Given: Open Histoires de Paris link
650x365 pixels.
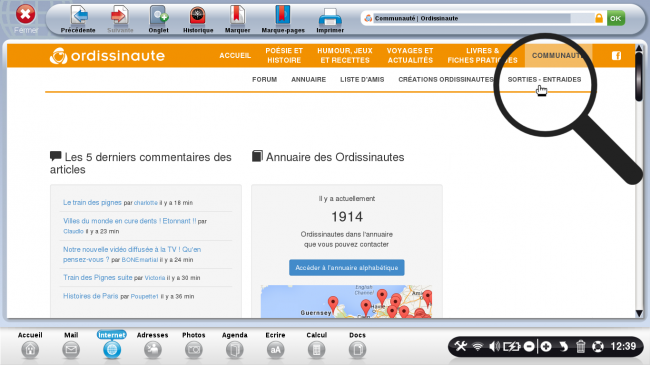Looking at the screenshot, I should [90, 296].
